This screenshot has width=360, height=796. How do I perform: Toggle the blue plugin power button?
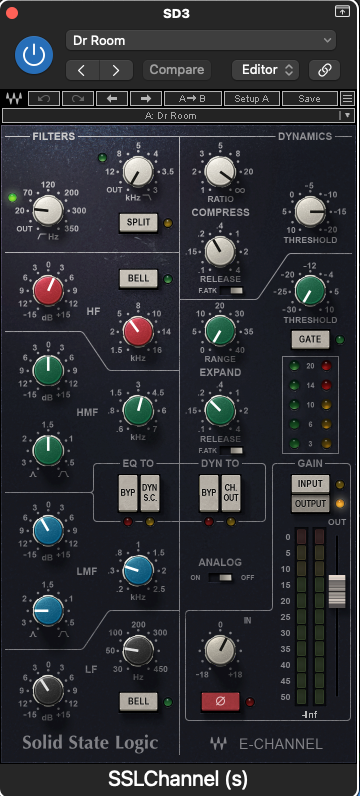pos(34,55)
